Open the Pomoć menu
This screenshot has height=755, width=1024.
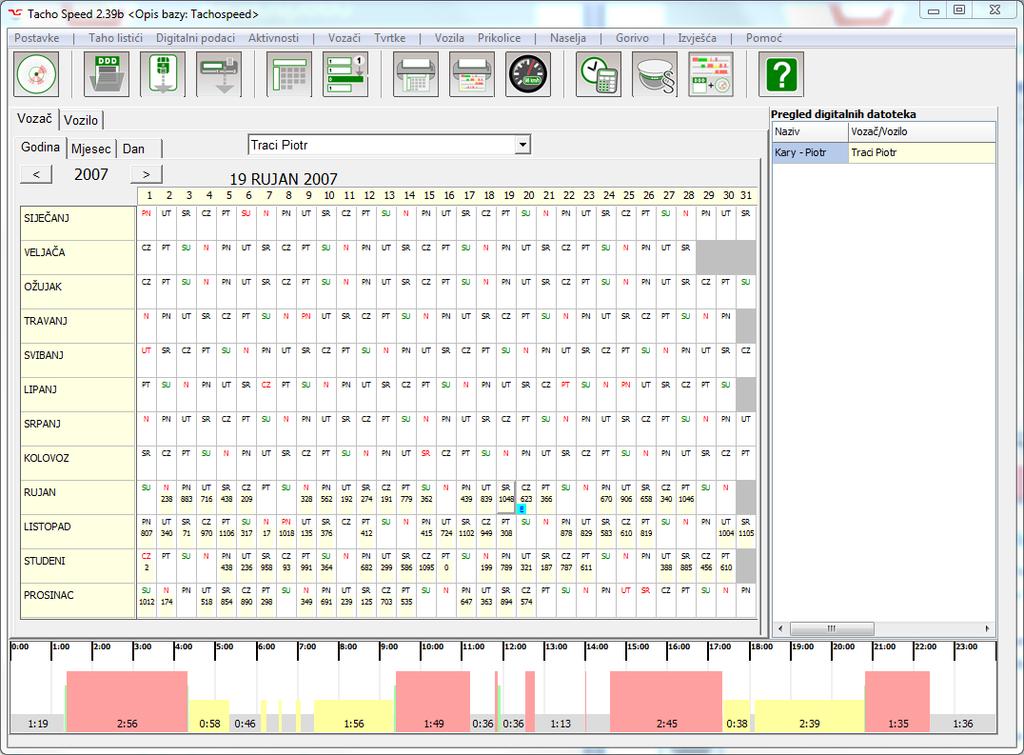coord(763,38)
